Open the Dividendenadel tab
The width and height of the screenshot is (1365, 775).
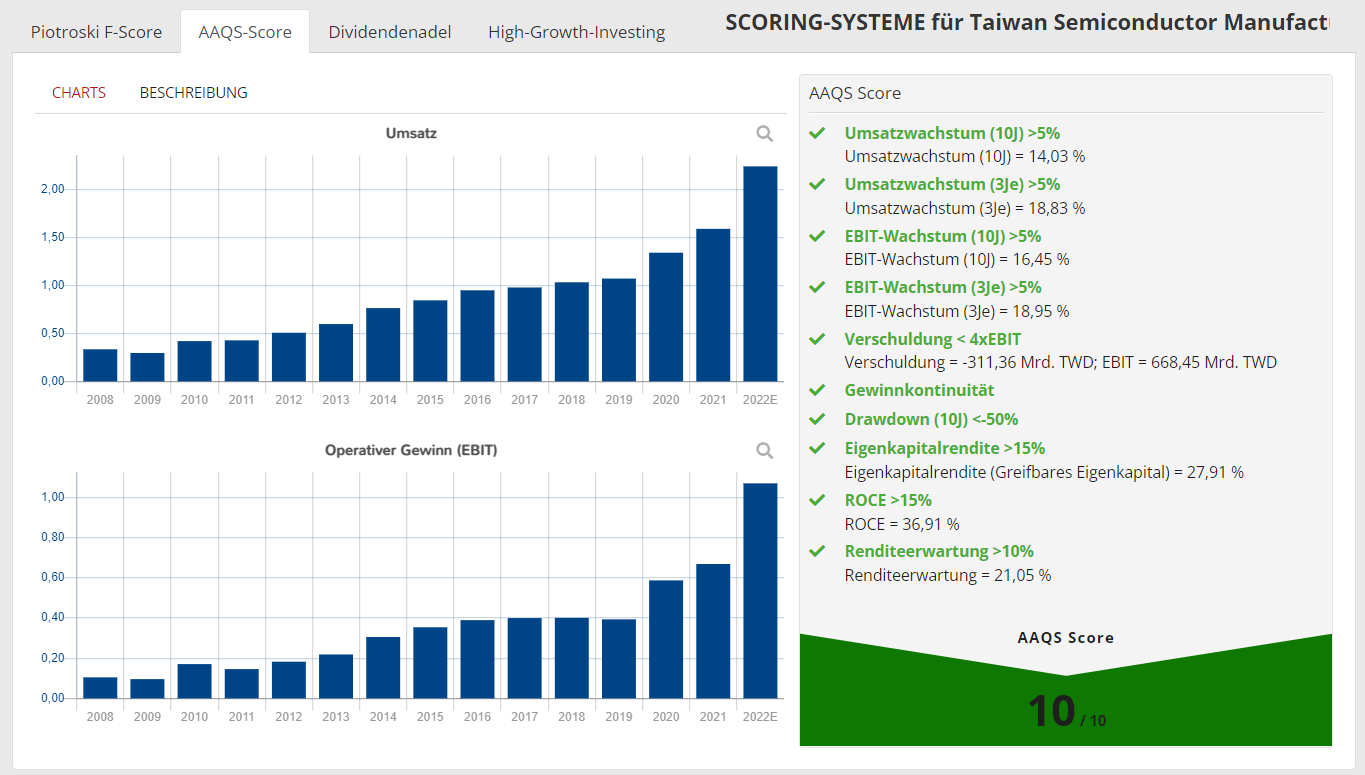coord(390,32)
